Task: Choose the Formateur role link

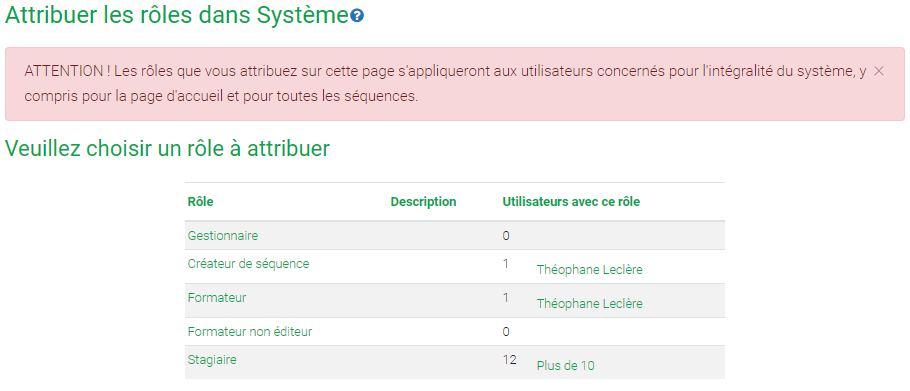Action: pos(217,298)
